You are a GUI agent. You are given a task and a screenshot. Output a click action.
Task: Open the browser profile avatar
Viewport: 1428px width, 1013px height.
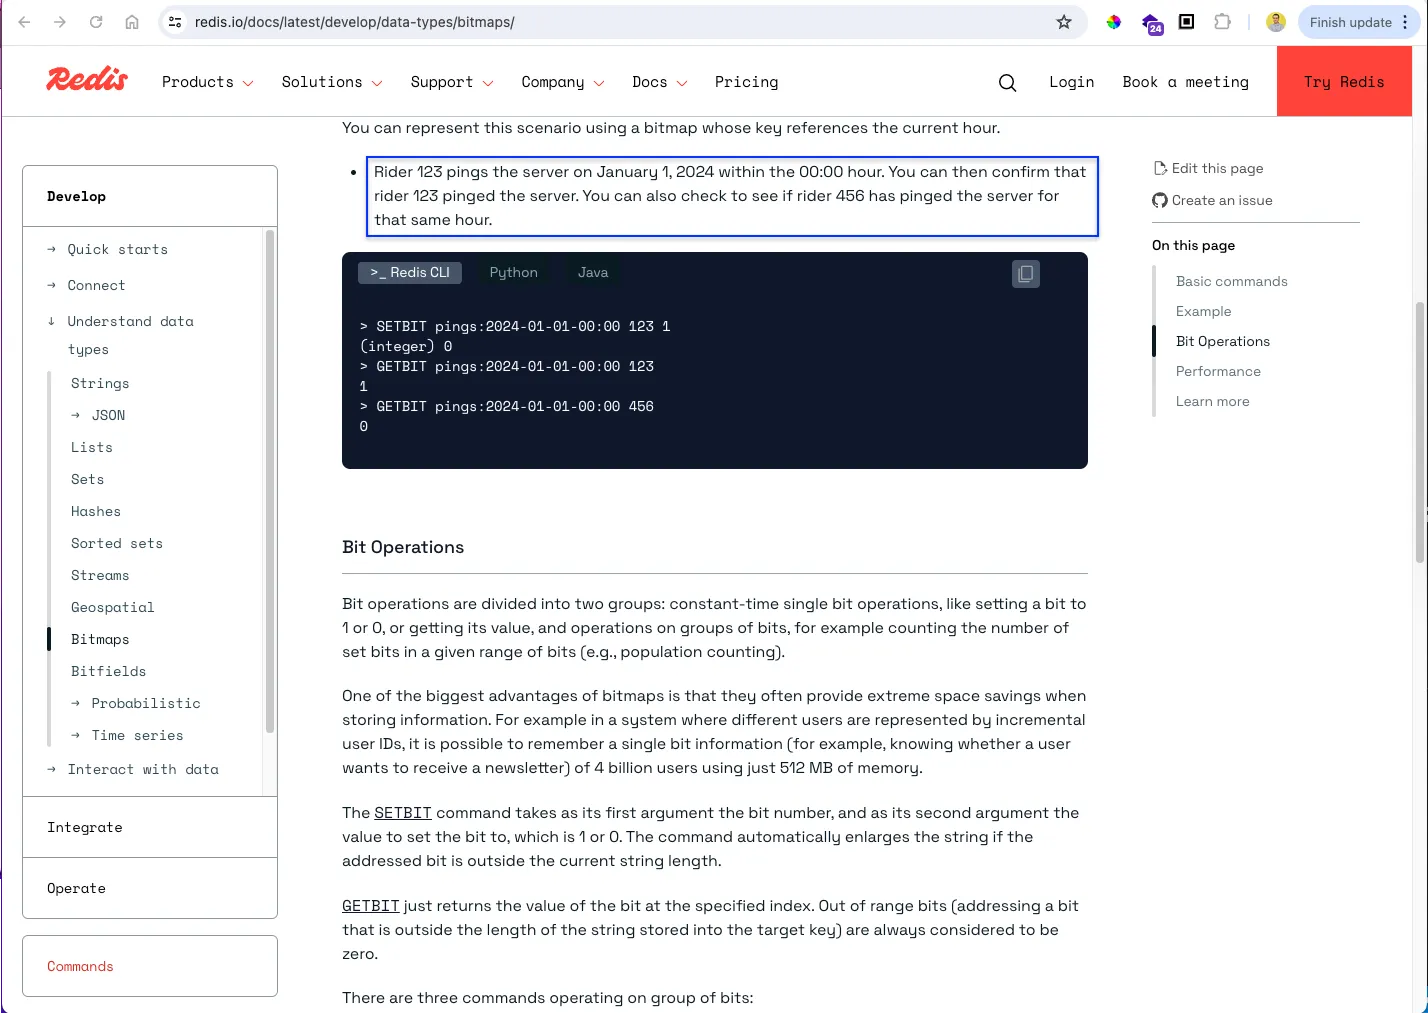(1276, 22)
